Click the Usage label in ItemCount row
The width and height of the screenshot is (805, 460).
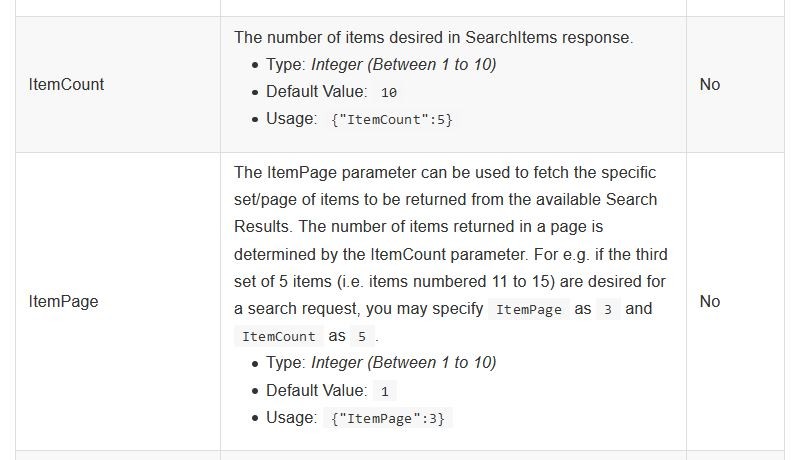pyautogui.click(x=292, y=119)
